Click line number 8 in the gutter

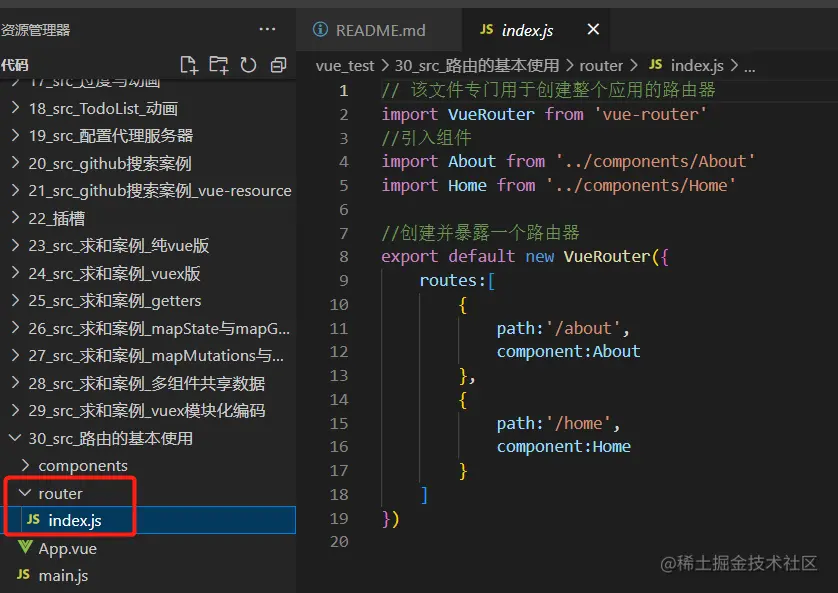[344, 256]
